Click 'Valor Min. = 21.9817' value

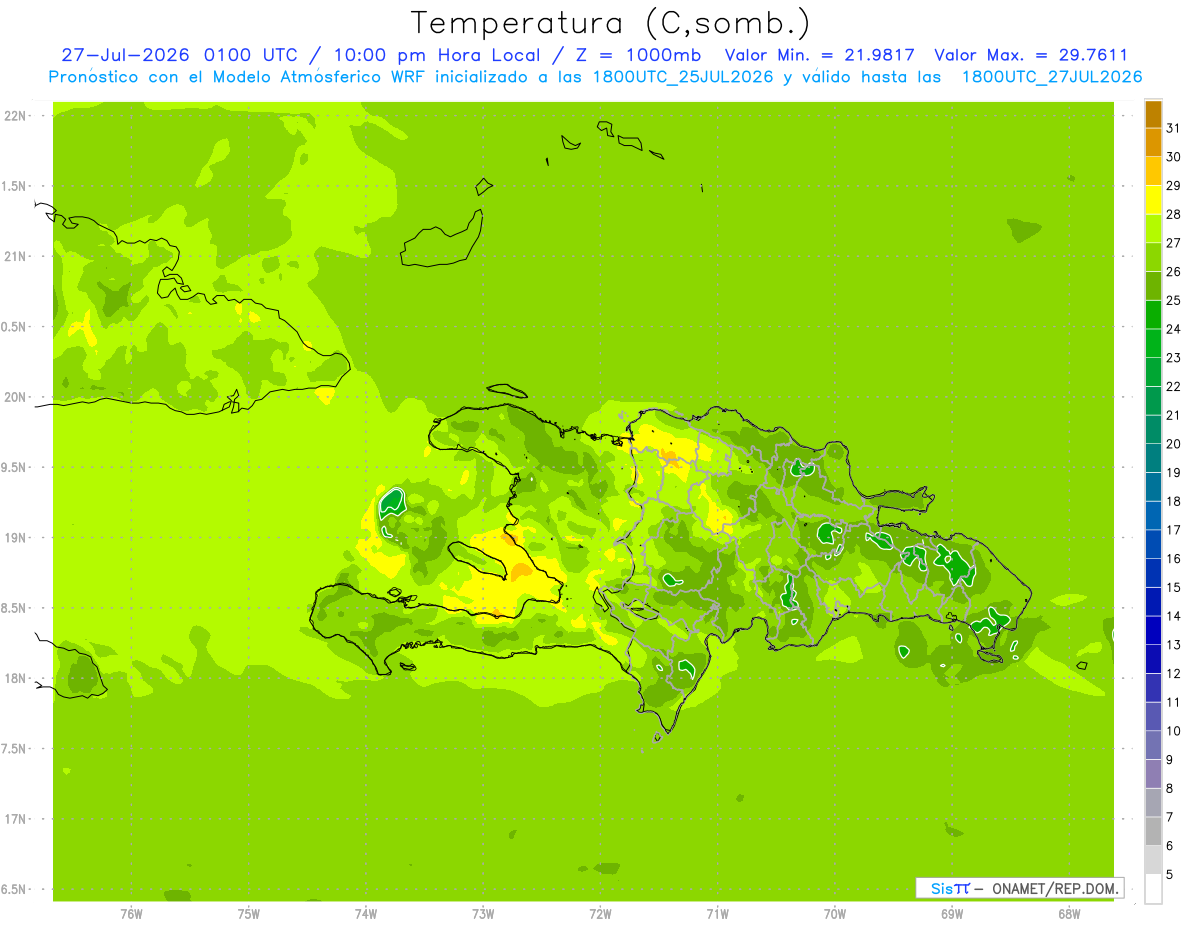point(819,55)
